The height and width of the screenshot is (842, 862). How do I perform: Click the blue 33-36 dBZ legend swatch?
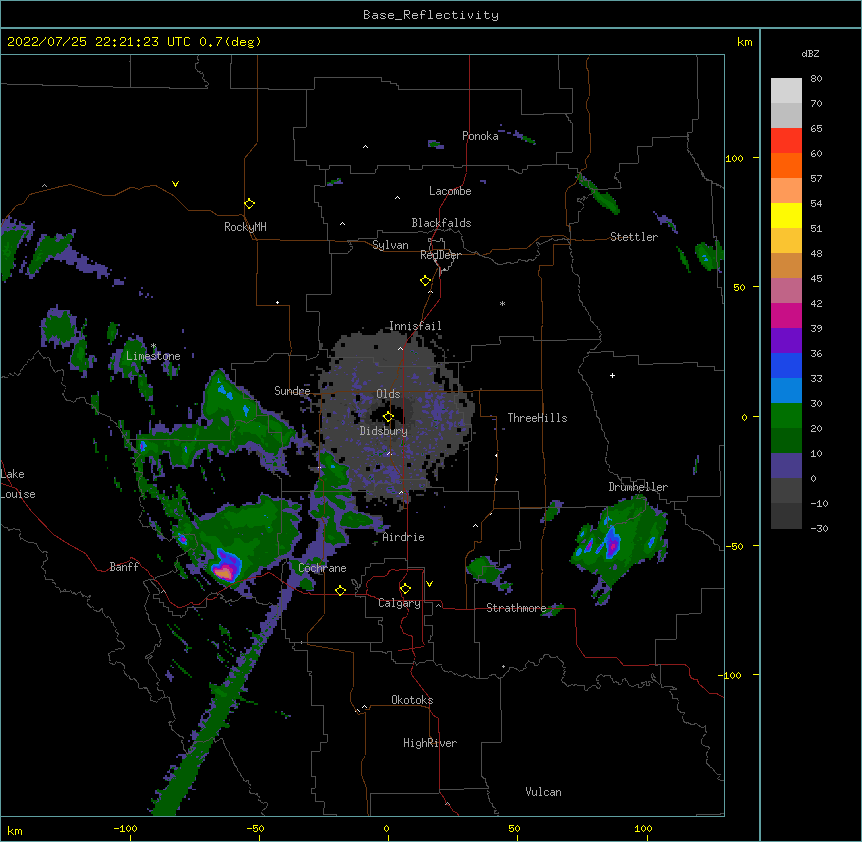tap(786, 365)
